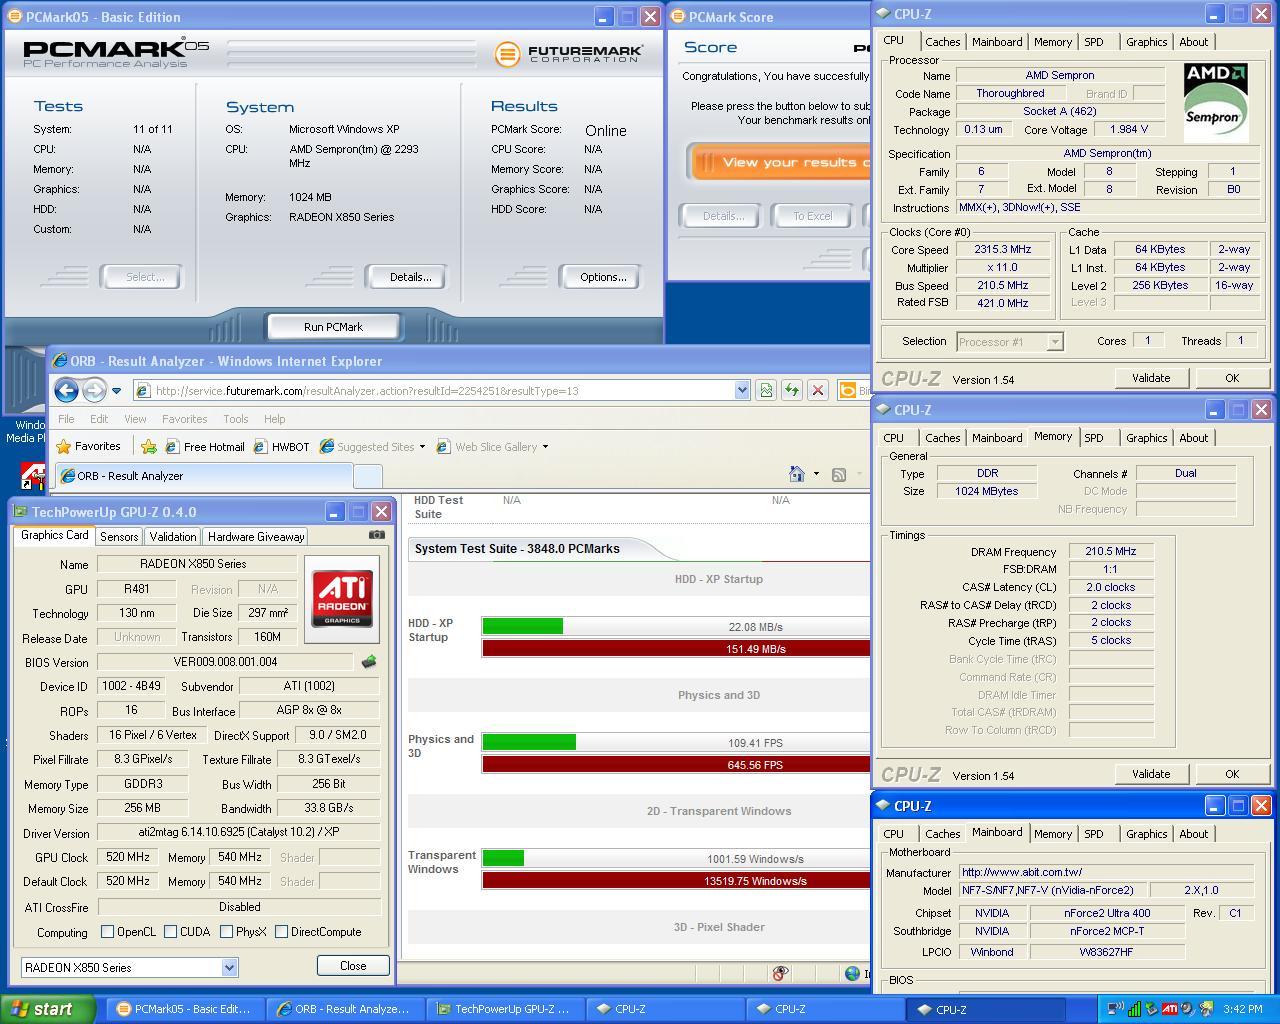1280x1024 pixels.
Task: Open Graphics tab in bottom CPU-Z window
Action: (x=1146, y=834)
